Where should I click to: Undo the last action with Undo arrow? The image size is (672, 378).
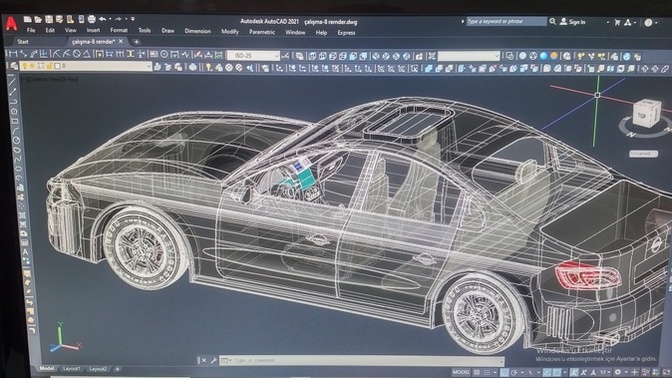tap(102, 19)
